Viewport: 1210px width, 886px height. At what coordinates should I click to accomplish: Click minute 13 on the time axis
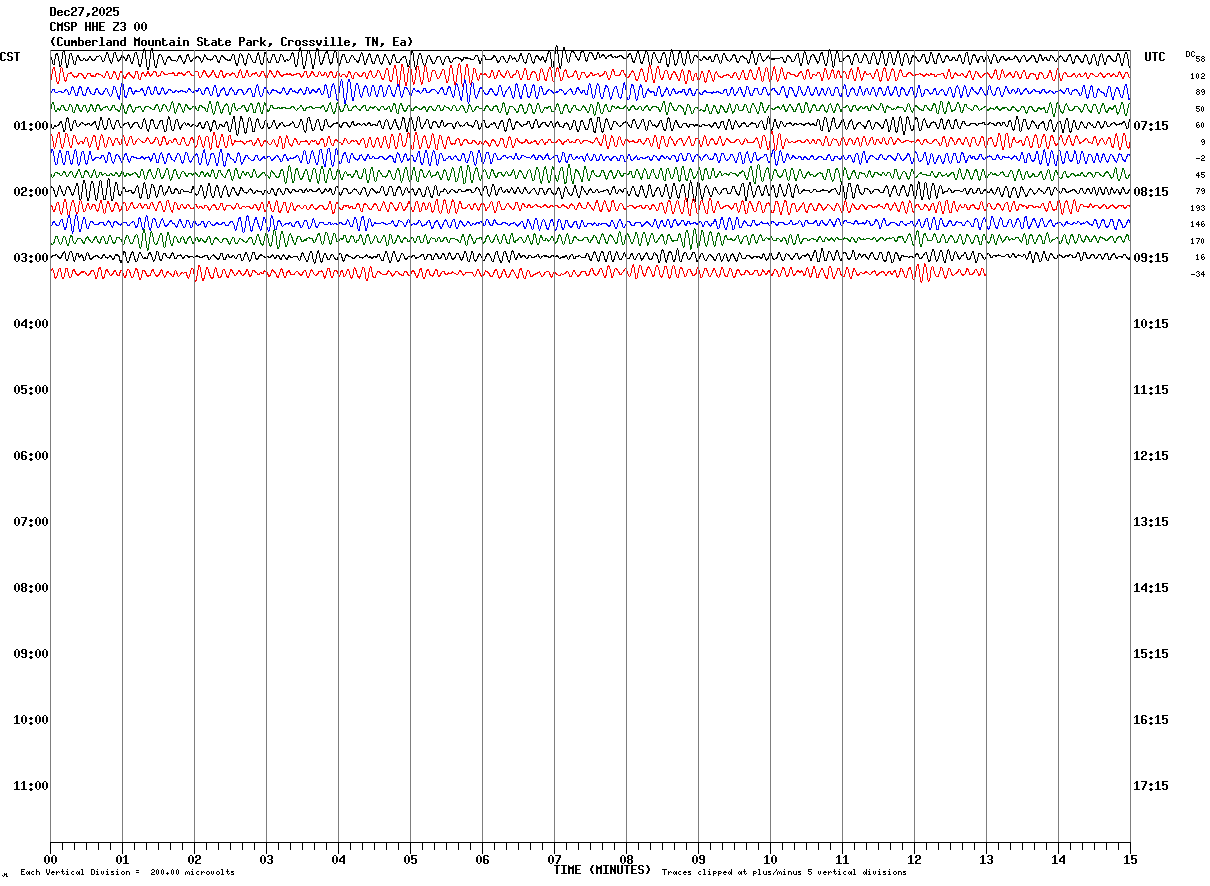point(986,860)
